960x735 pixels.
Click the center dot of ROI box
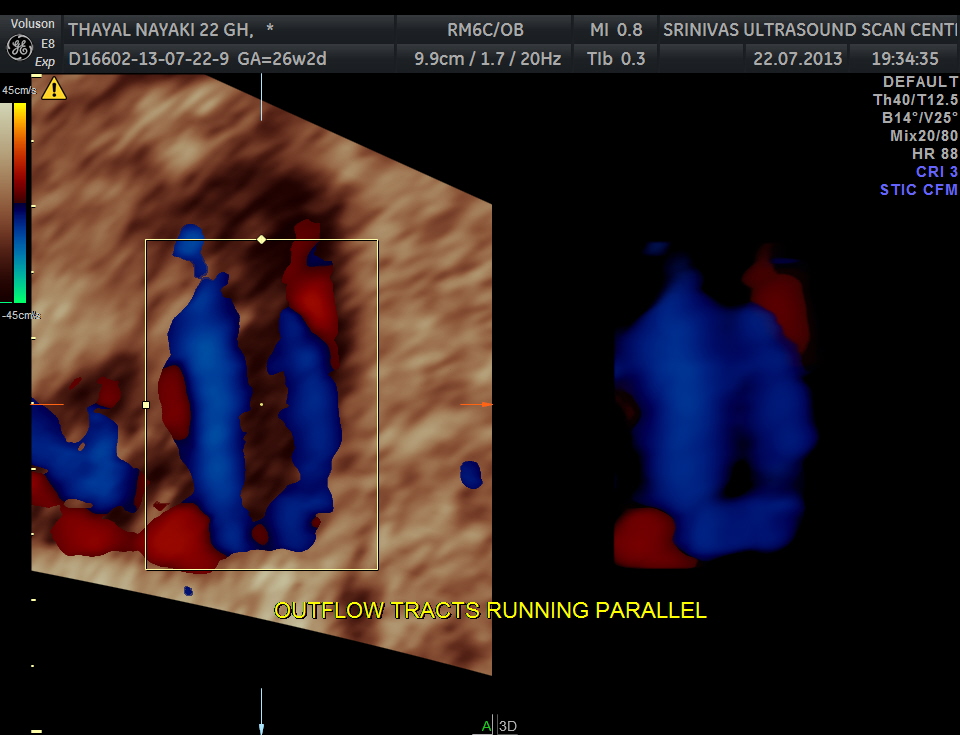click(x=262, y=404)
